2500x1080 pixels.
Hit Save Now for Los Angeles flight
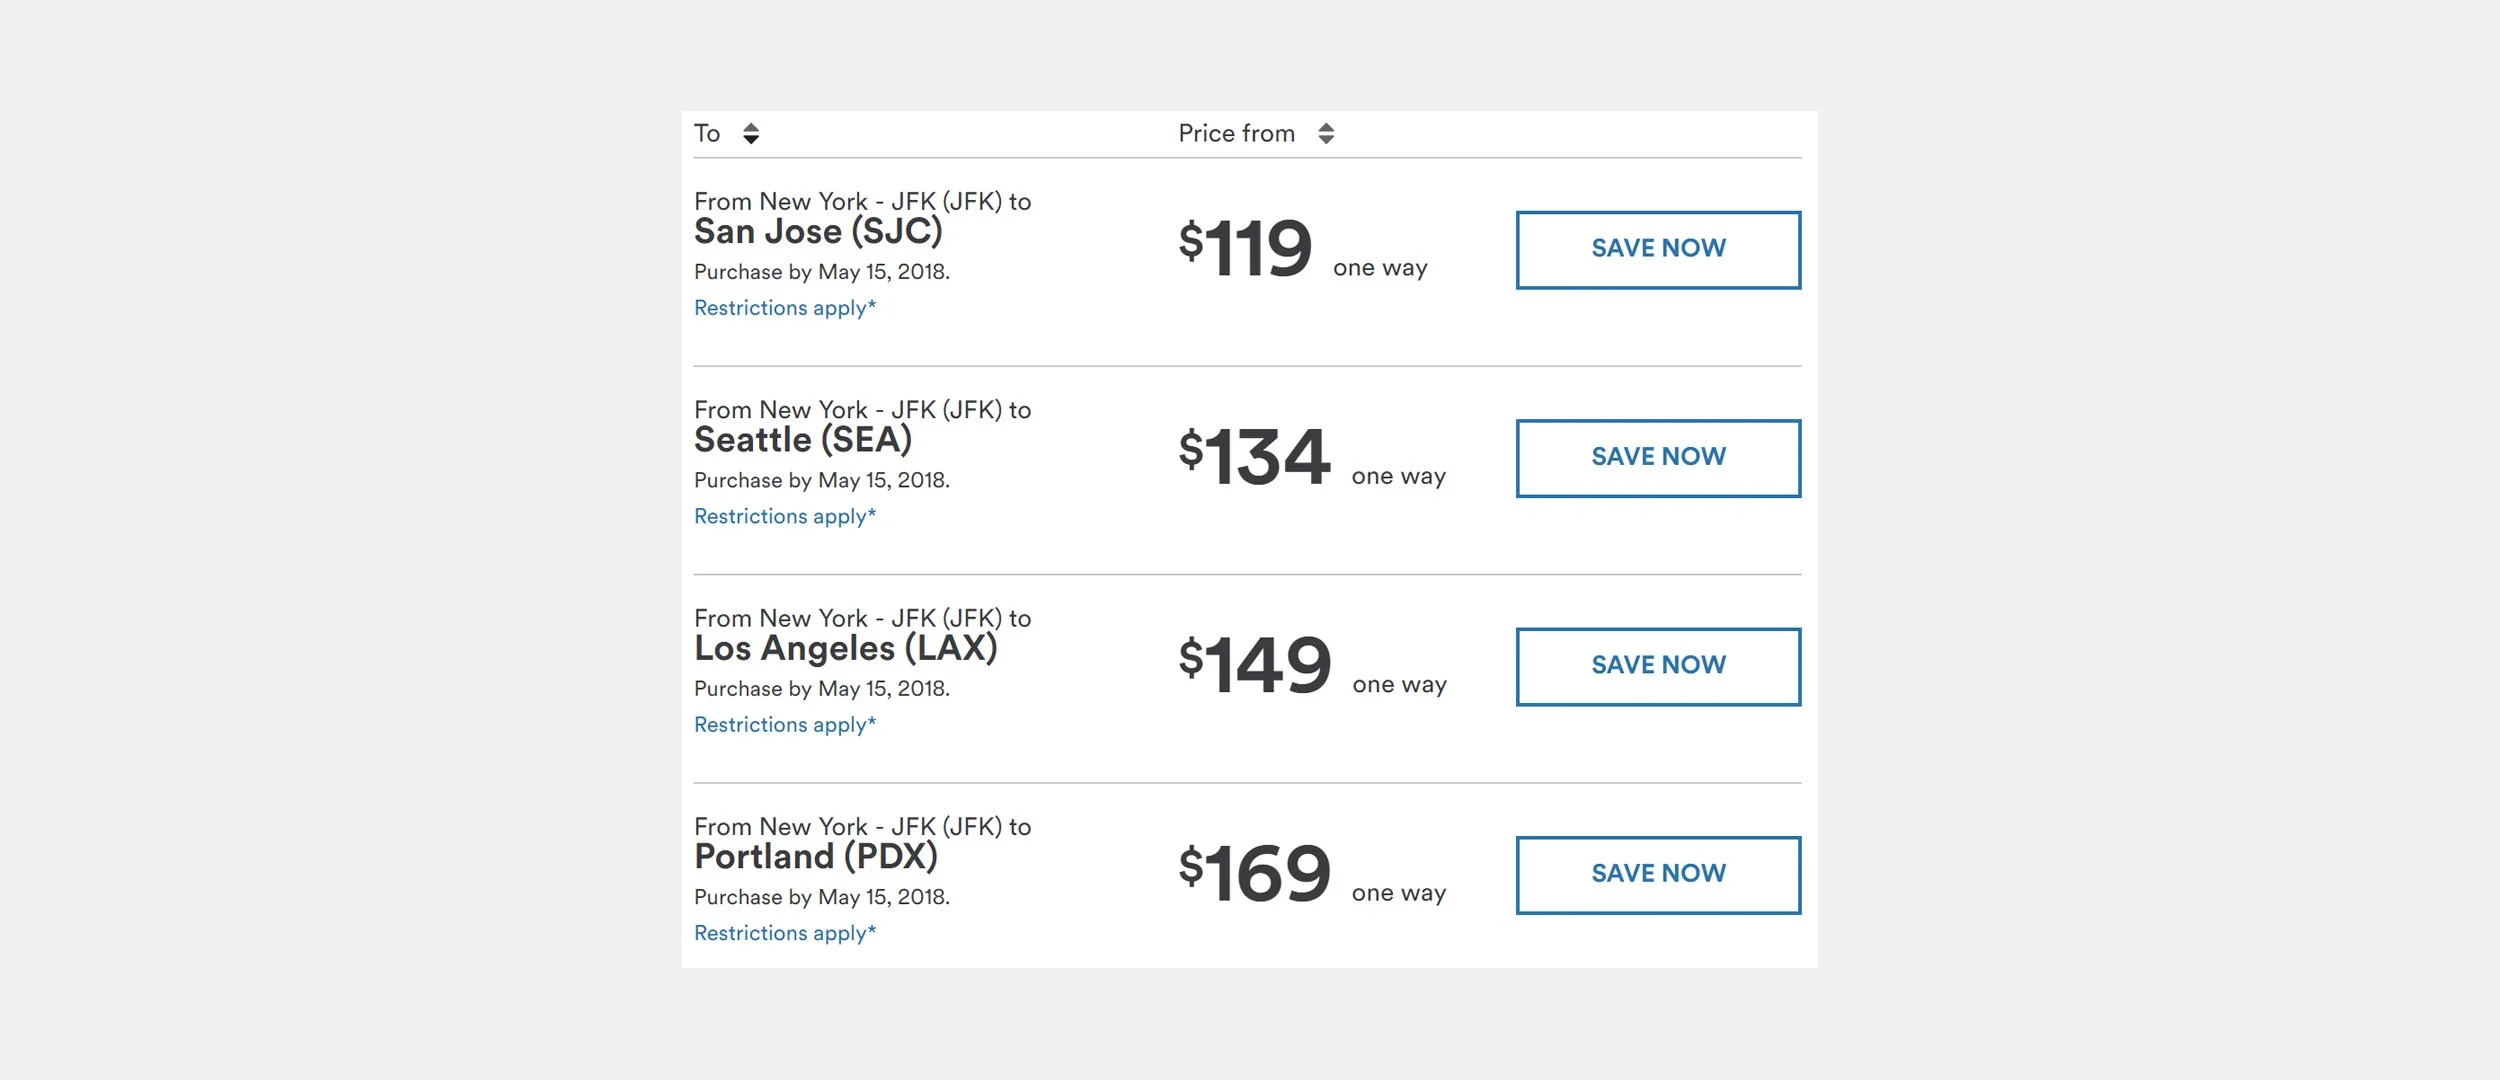pyautogui.click(x=1658, y=666)
